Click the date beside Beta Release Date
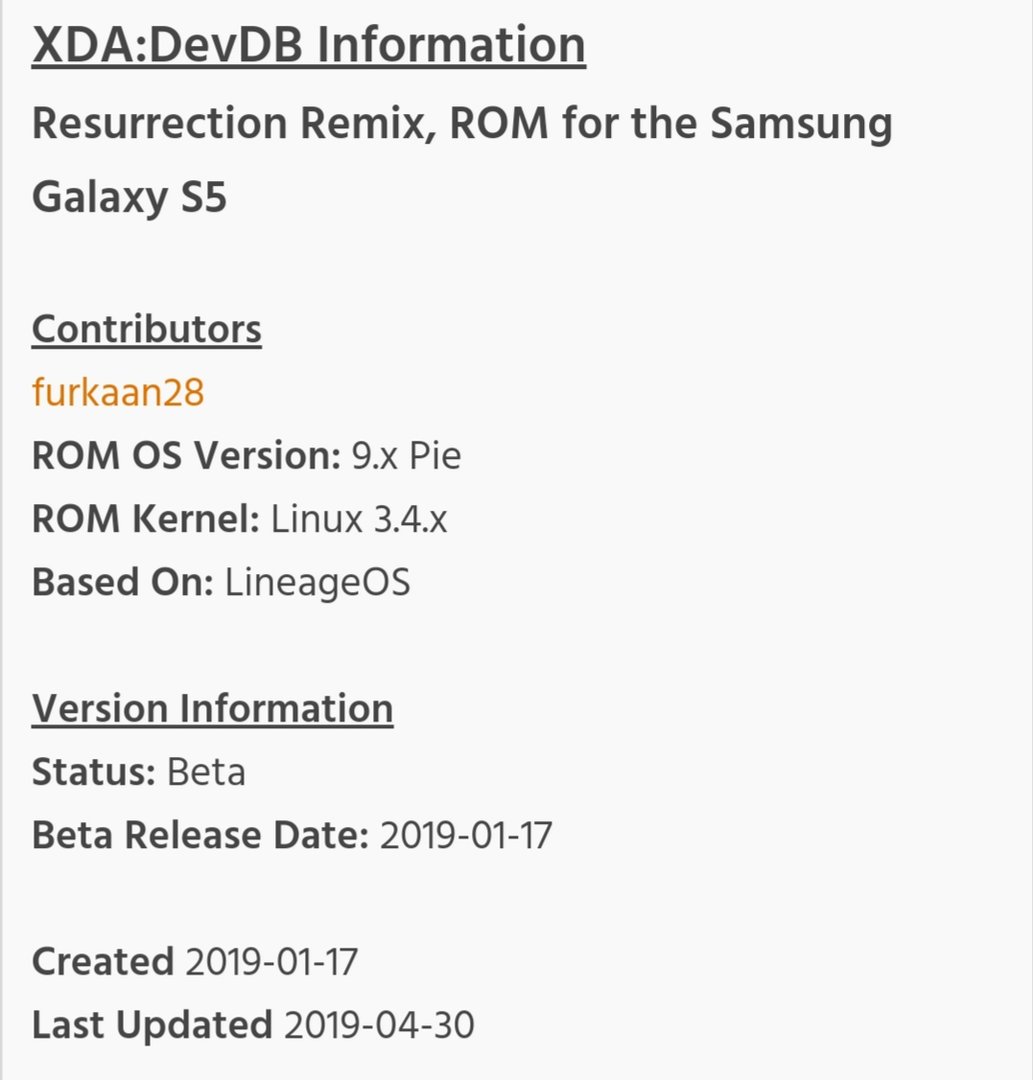The image size is (1033, 1080). coord(466,835)
